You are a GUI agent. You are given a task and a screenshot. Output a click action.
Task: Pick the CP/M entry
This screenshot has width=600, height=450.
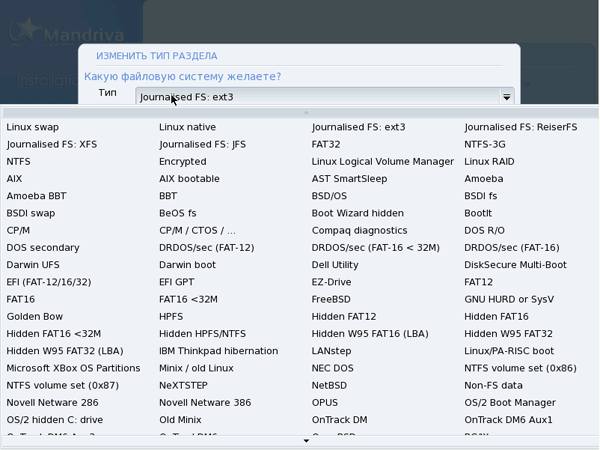tap(18, 230)
